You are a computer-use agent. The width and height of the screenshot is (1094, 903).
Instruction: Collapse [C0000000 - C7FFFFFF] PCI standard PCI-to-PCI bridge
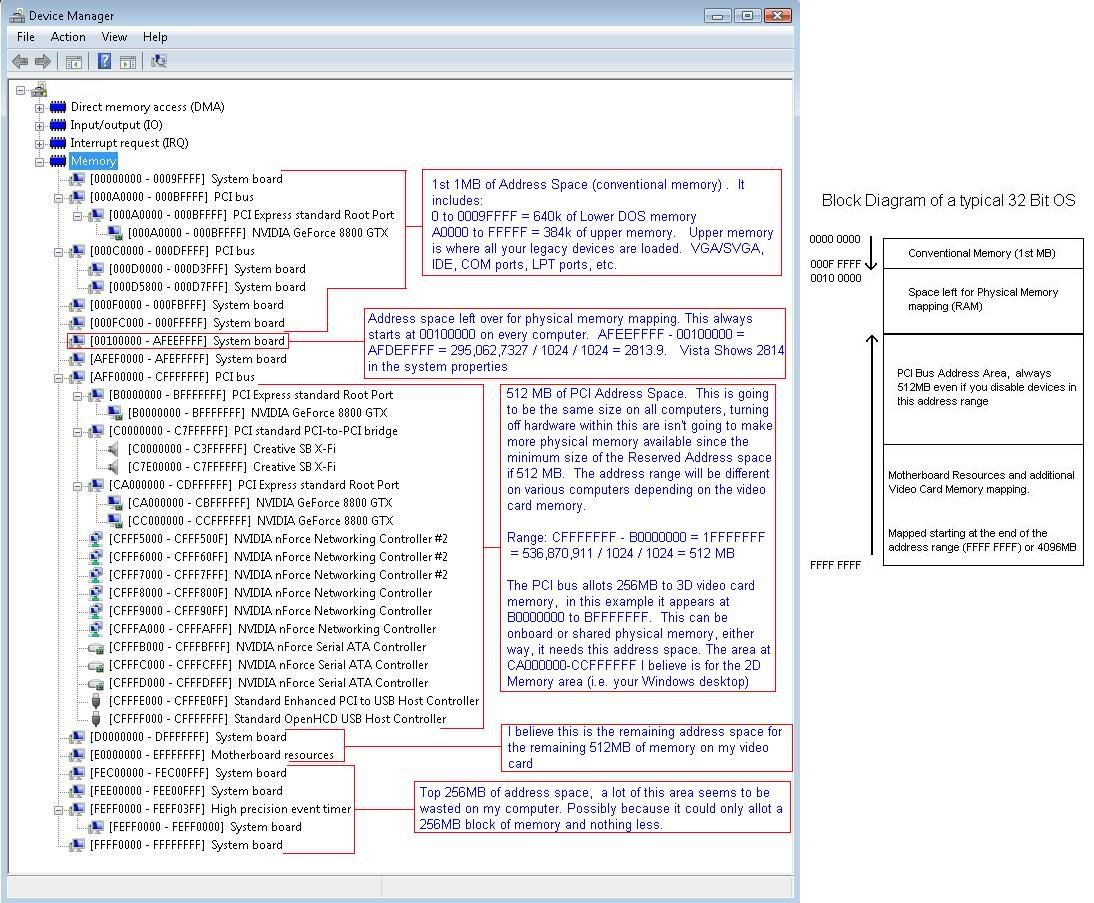77,432
